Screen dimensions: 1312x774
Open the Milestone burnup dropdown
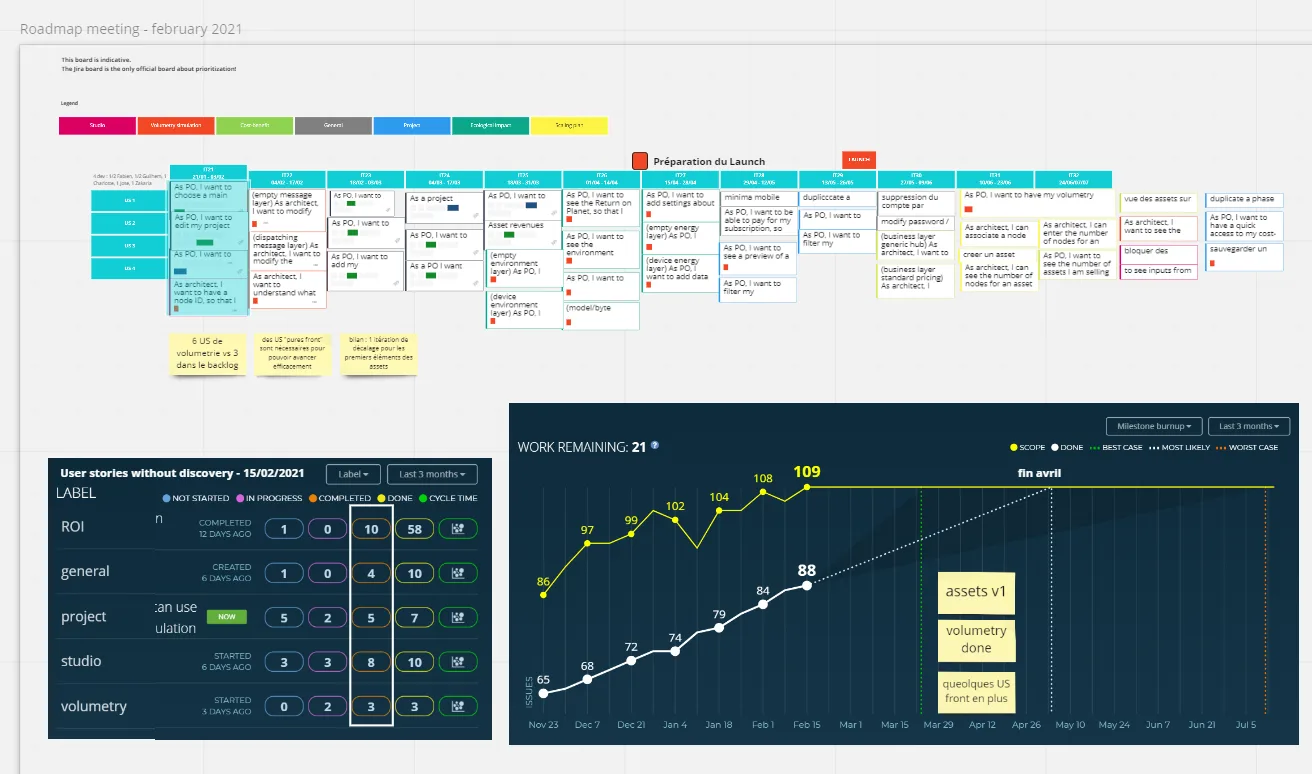coord(1153,426)
